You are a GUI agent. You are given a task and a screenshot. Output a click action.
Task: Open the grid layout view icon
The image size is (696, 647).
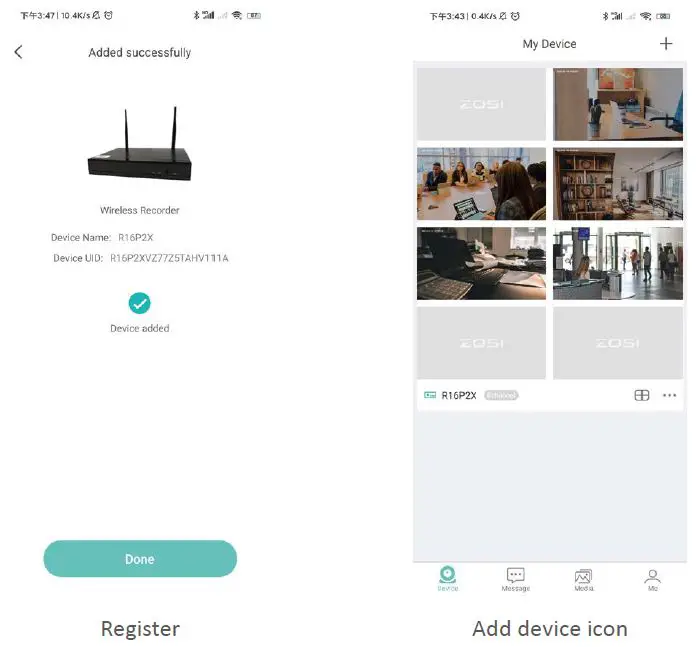click(641, 395)
